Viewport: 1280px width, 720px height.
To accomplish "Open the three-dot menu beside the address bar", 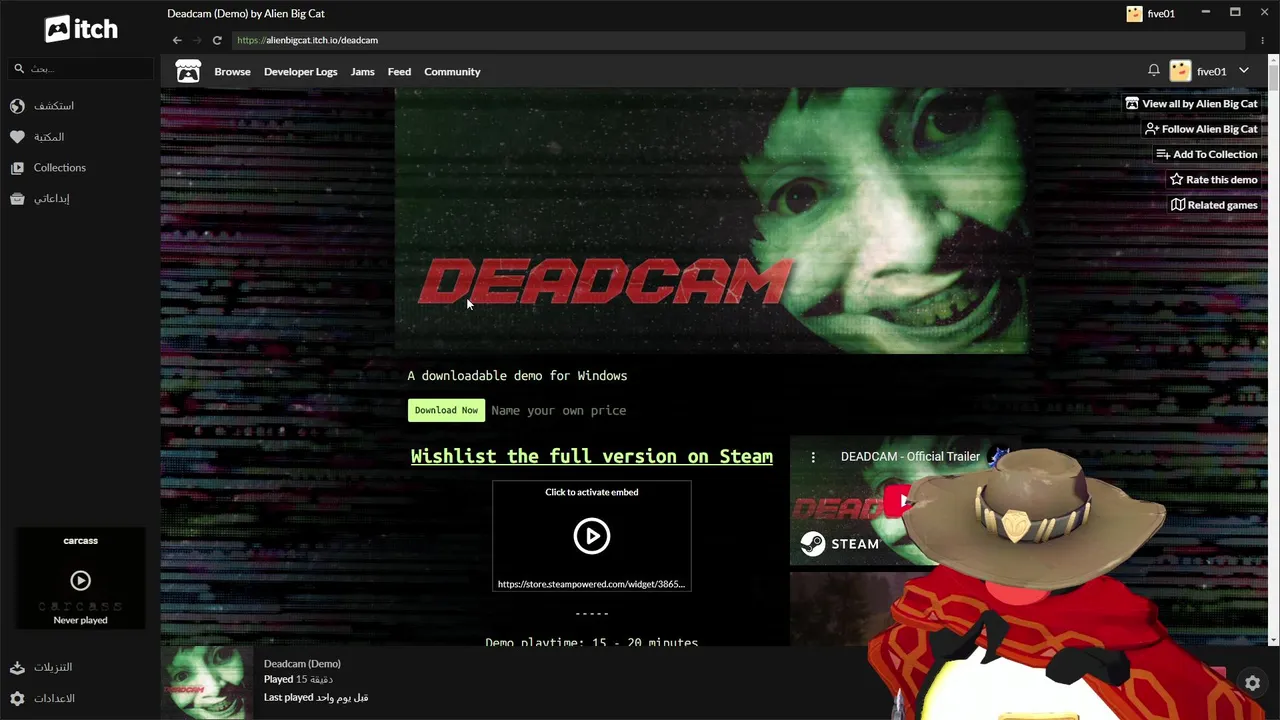I will (1263, 40).
